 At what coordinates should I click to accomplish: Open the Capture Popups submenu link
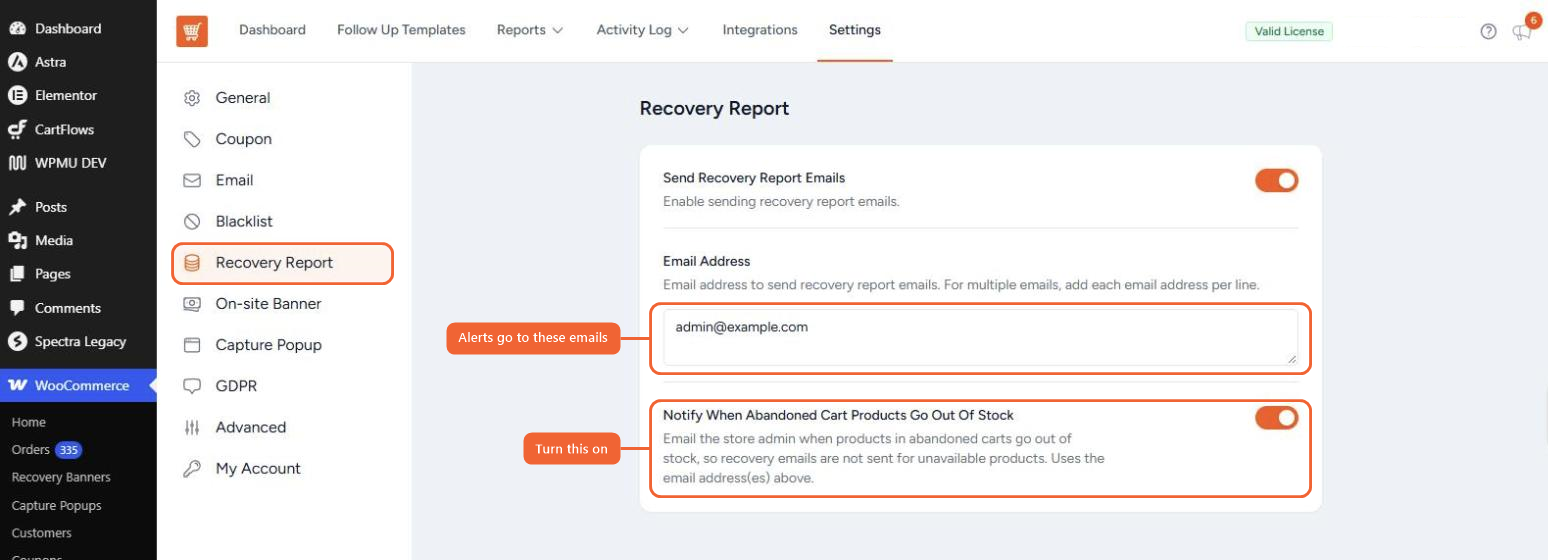[56, 505]
